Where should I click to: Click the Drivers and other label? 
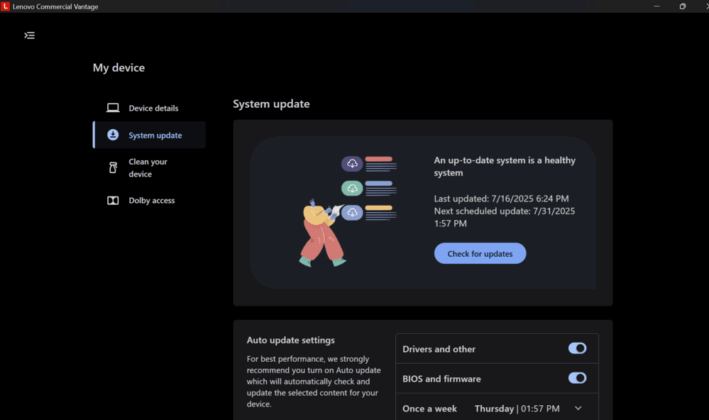pos(439,349)
